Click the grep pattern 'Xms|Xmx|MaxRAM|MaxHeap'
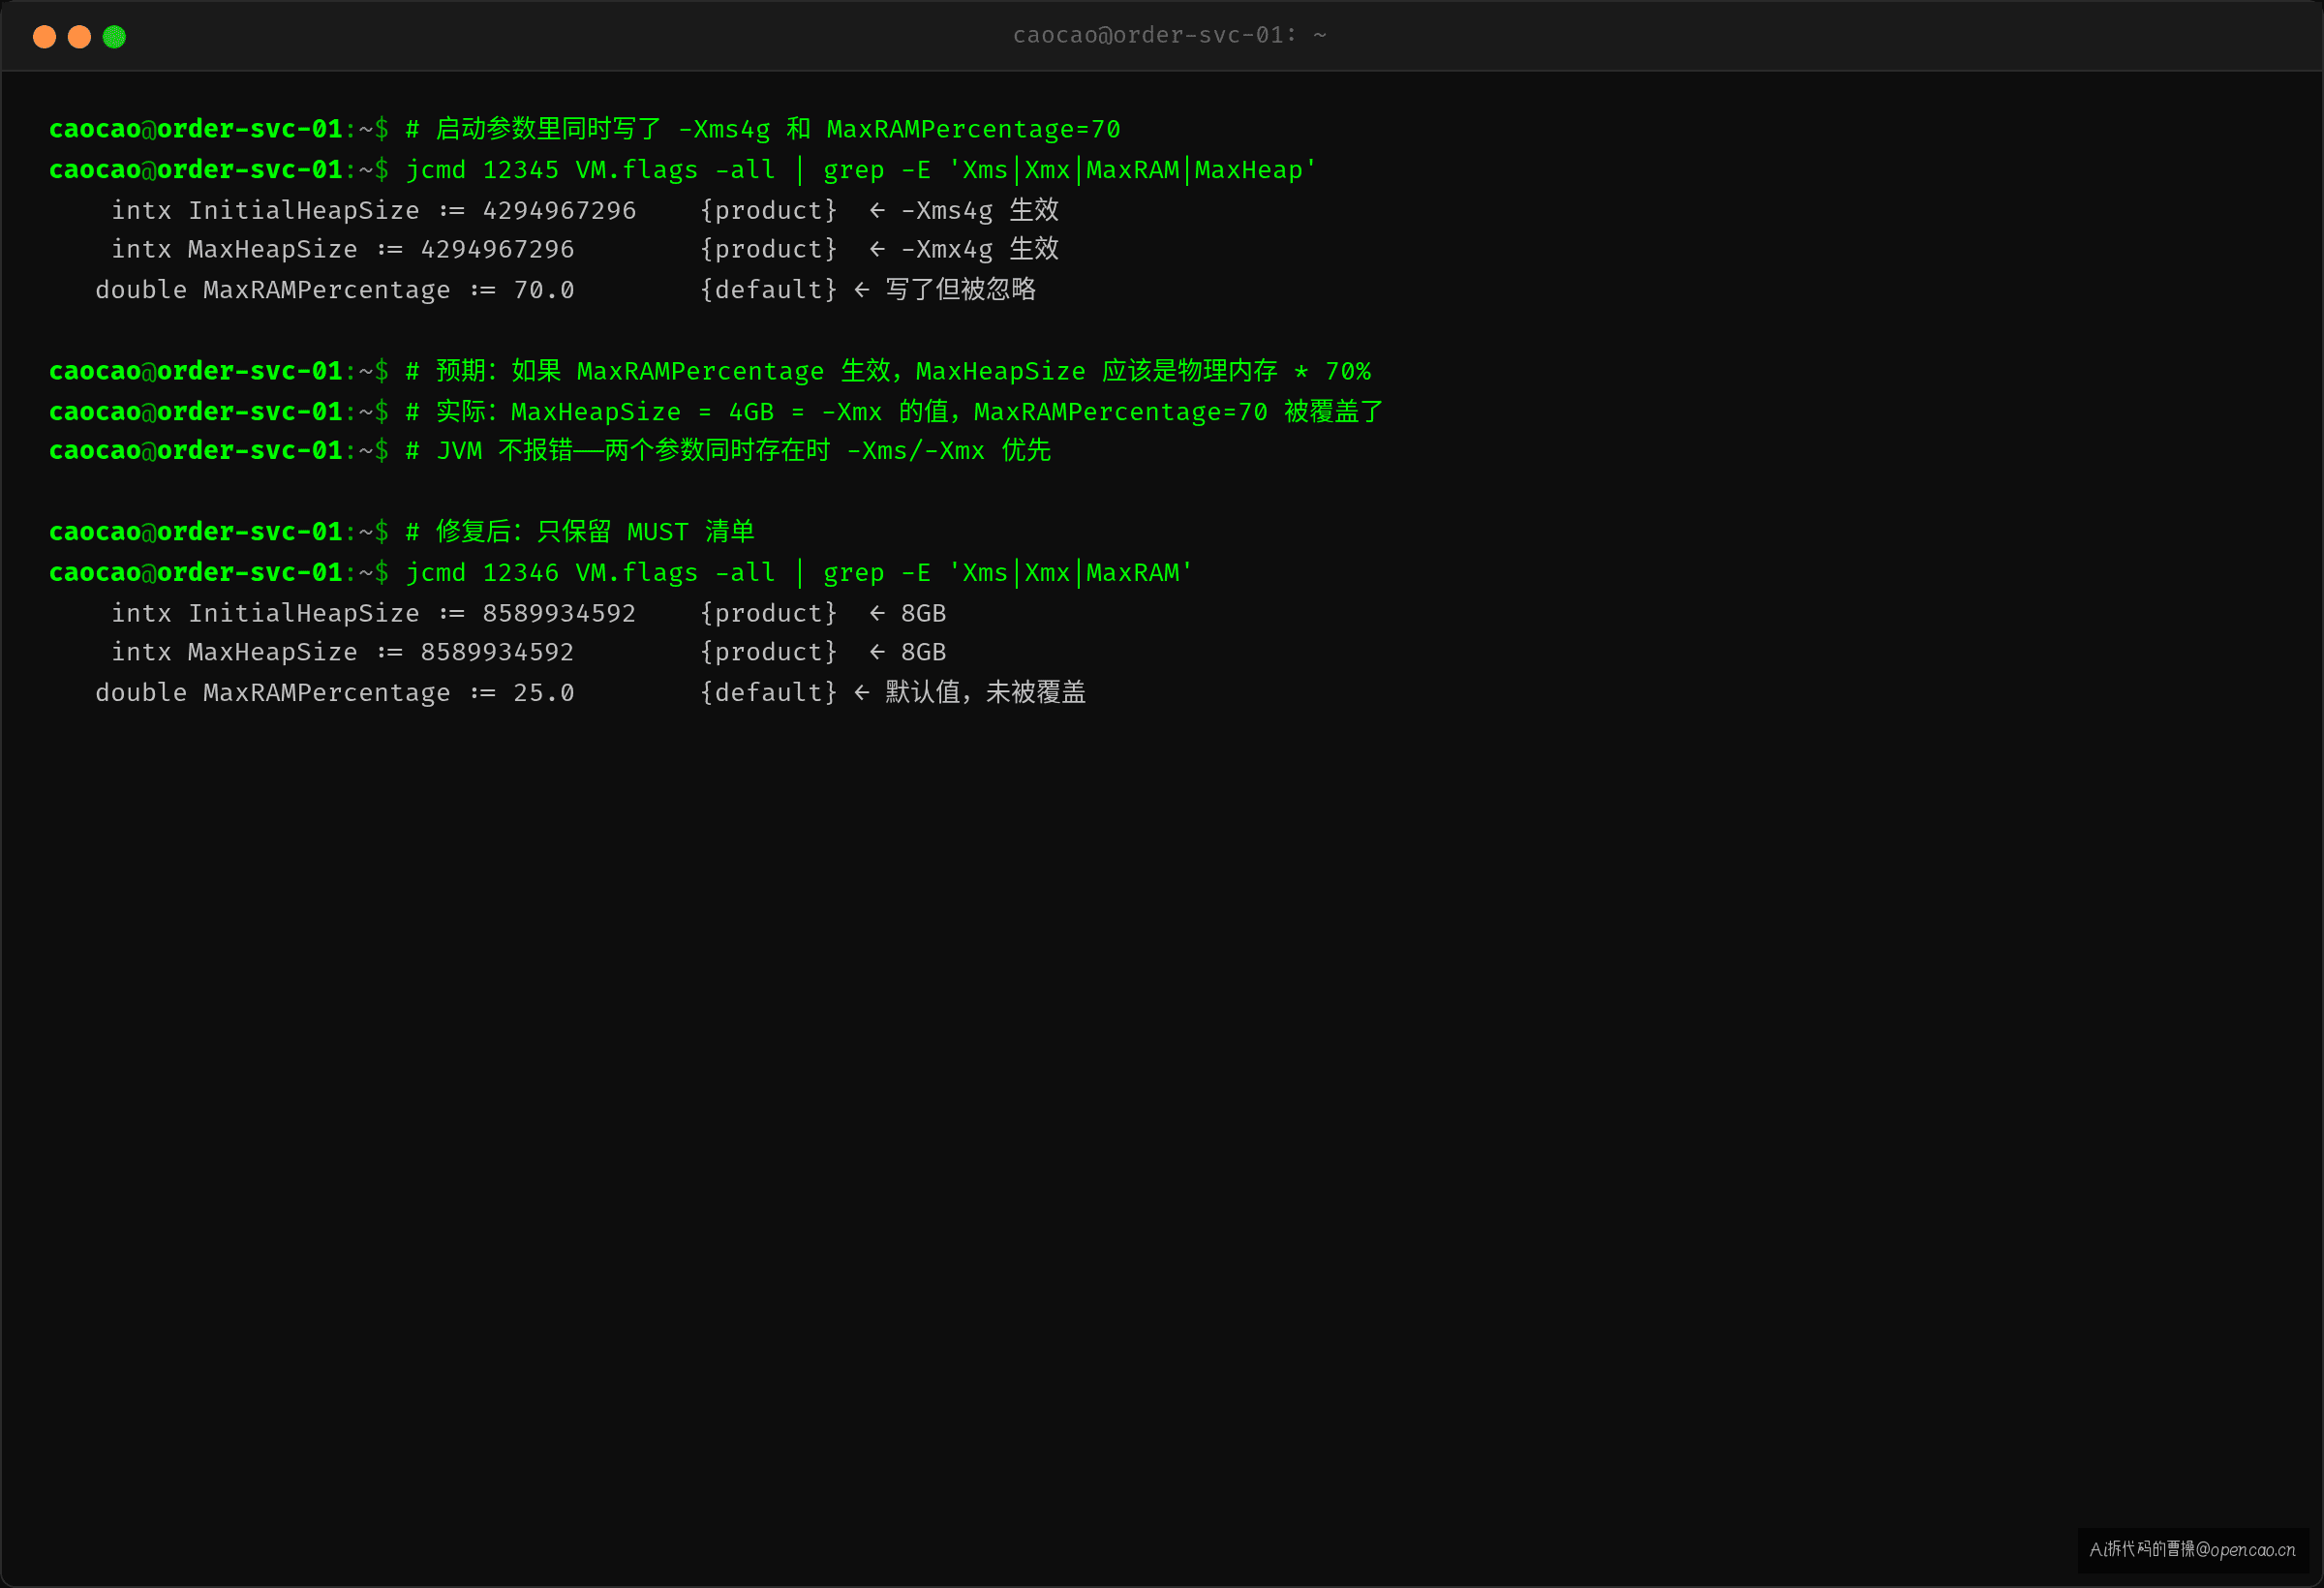Screen dimensions: 2324x1588 [x=1133, y=170]
